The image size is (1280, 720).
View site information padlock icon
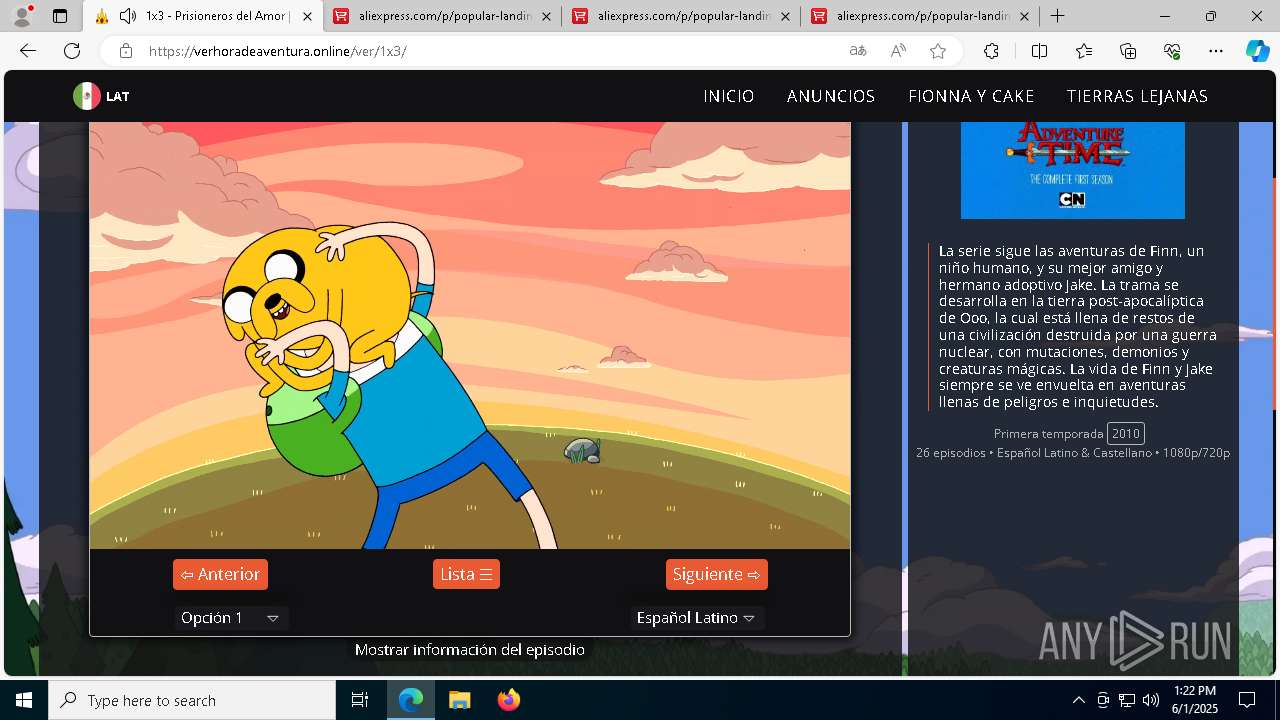coord(125,51)
